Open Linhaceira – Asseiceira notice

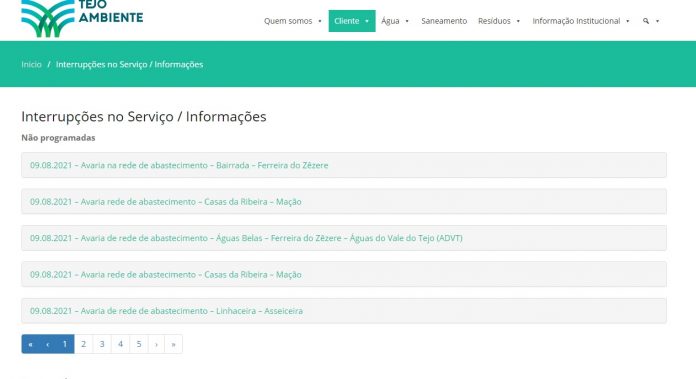click(344, 311)
